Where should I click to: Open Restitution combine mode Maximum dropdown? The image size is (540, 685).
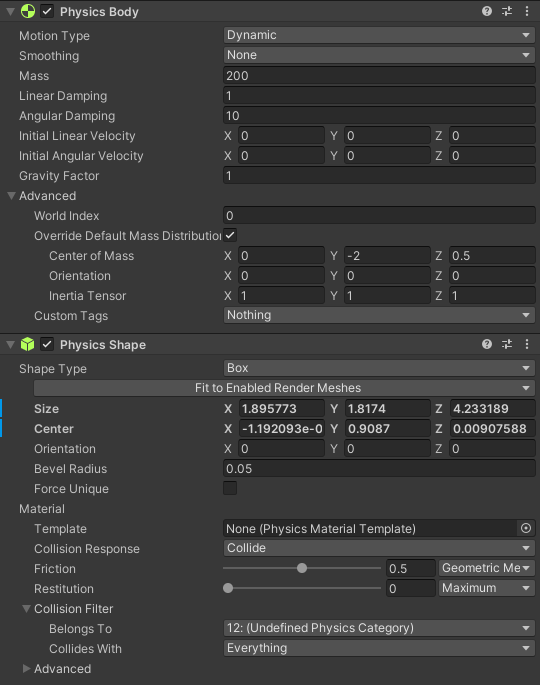487,588
